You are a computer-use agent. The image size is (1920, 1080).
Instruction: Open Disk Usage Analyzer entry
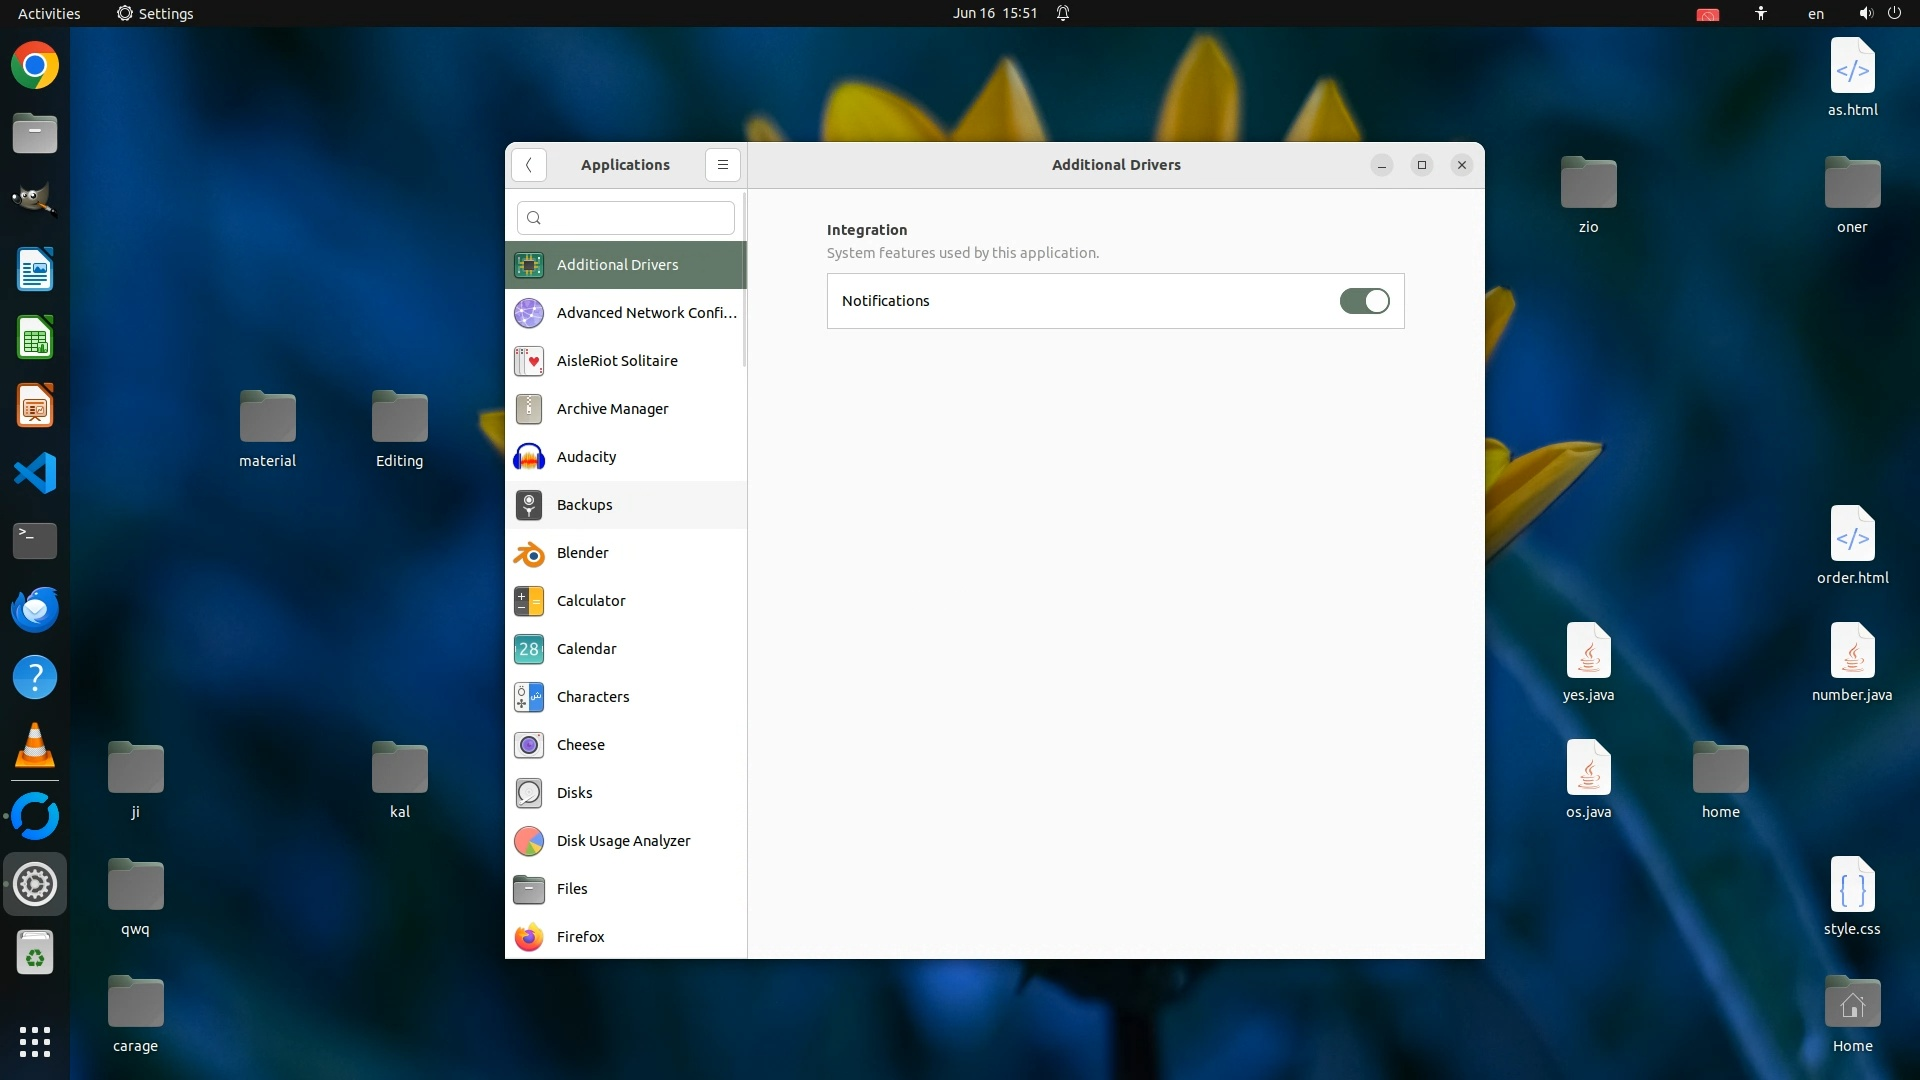pos(622,841)
